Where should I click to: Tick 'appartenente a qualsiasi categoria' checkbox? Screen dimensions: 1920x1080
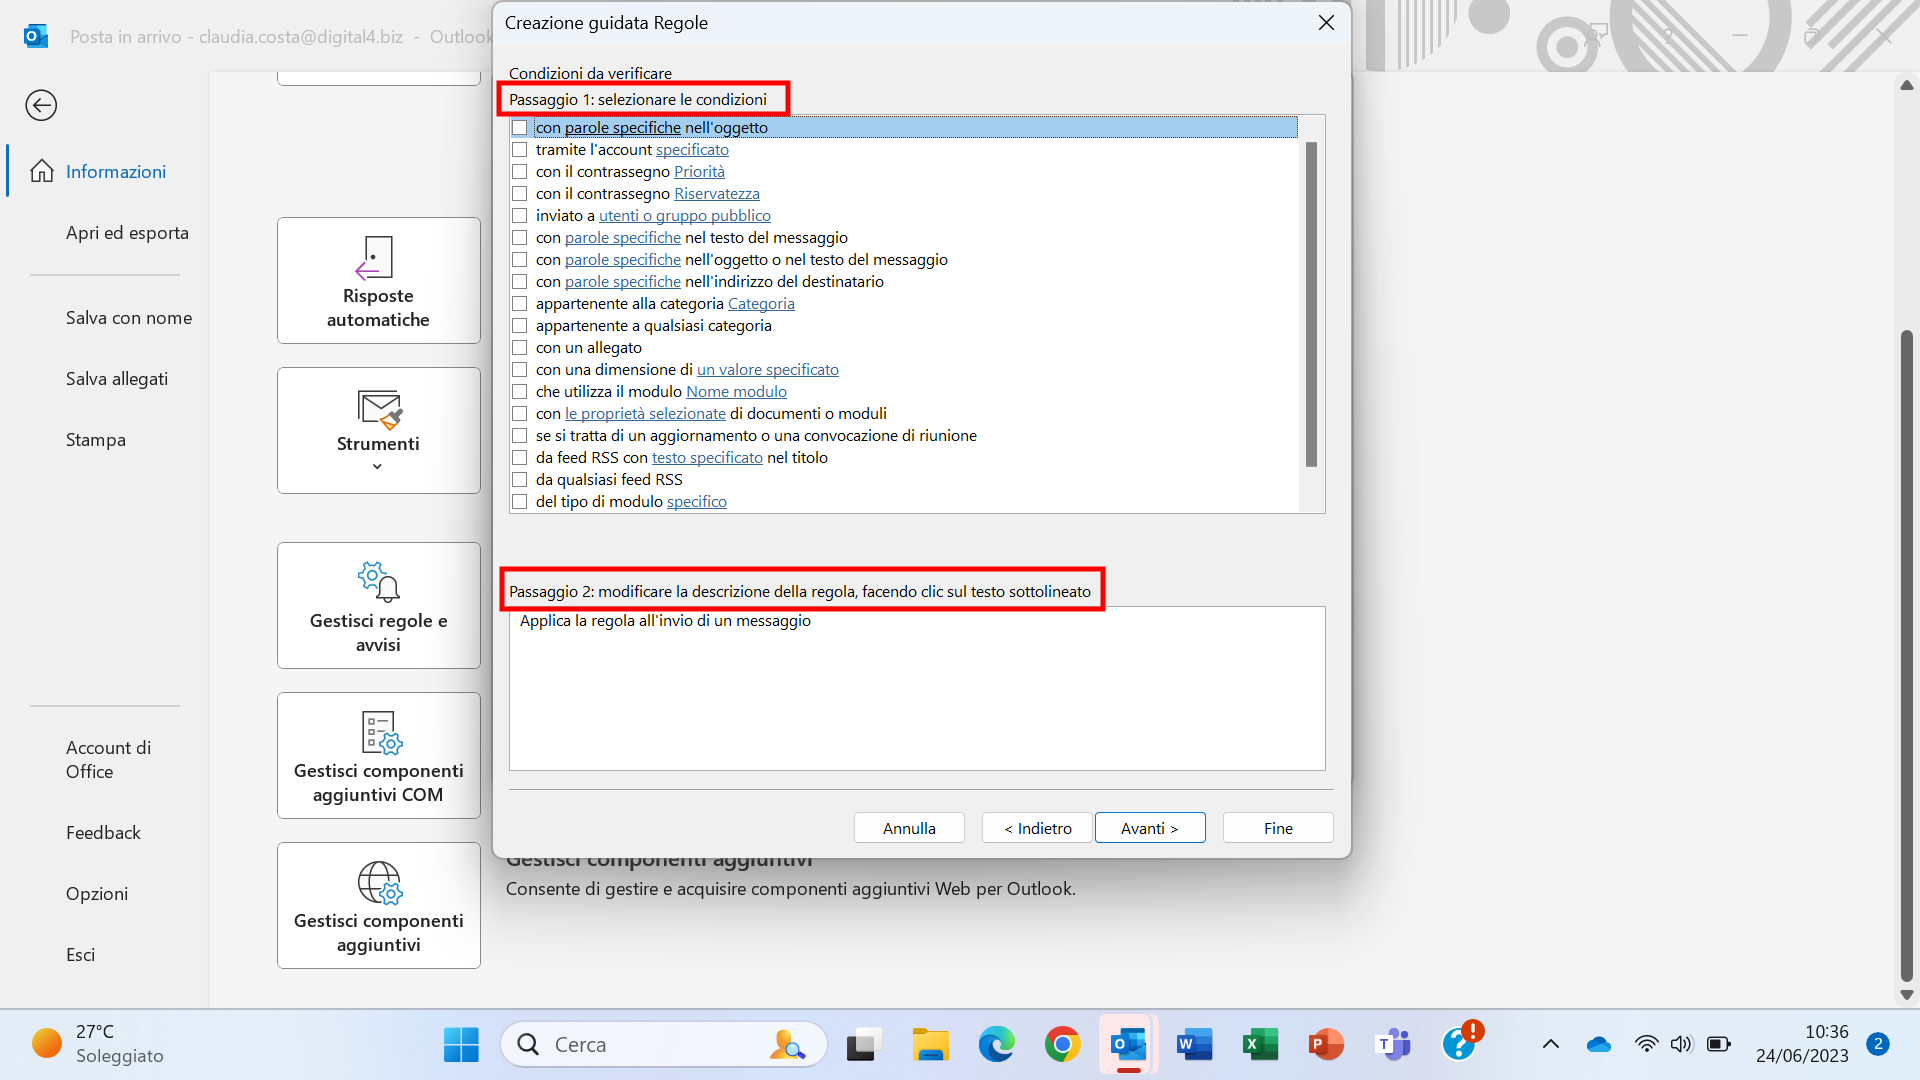pos(519,326)
